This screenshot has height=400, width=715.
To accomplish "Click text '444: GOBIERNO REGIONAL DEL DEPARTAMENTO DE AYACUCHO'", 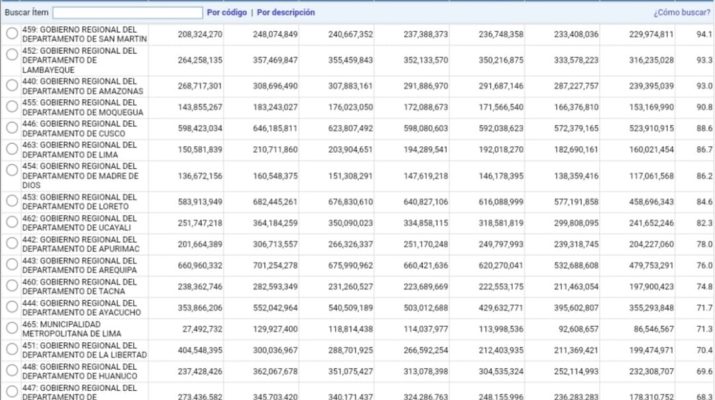I will (x=82, y=308).
